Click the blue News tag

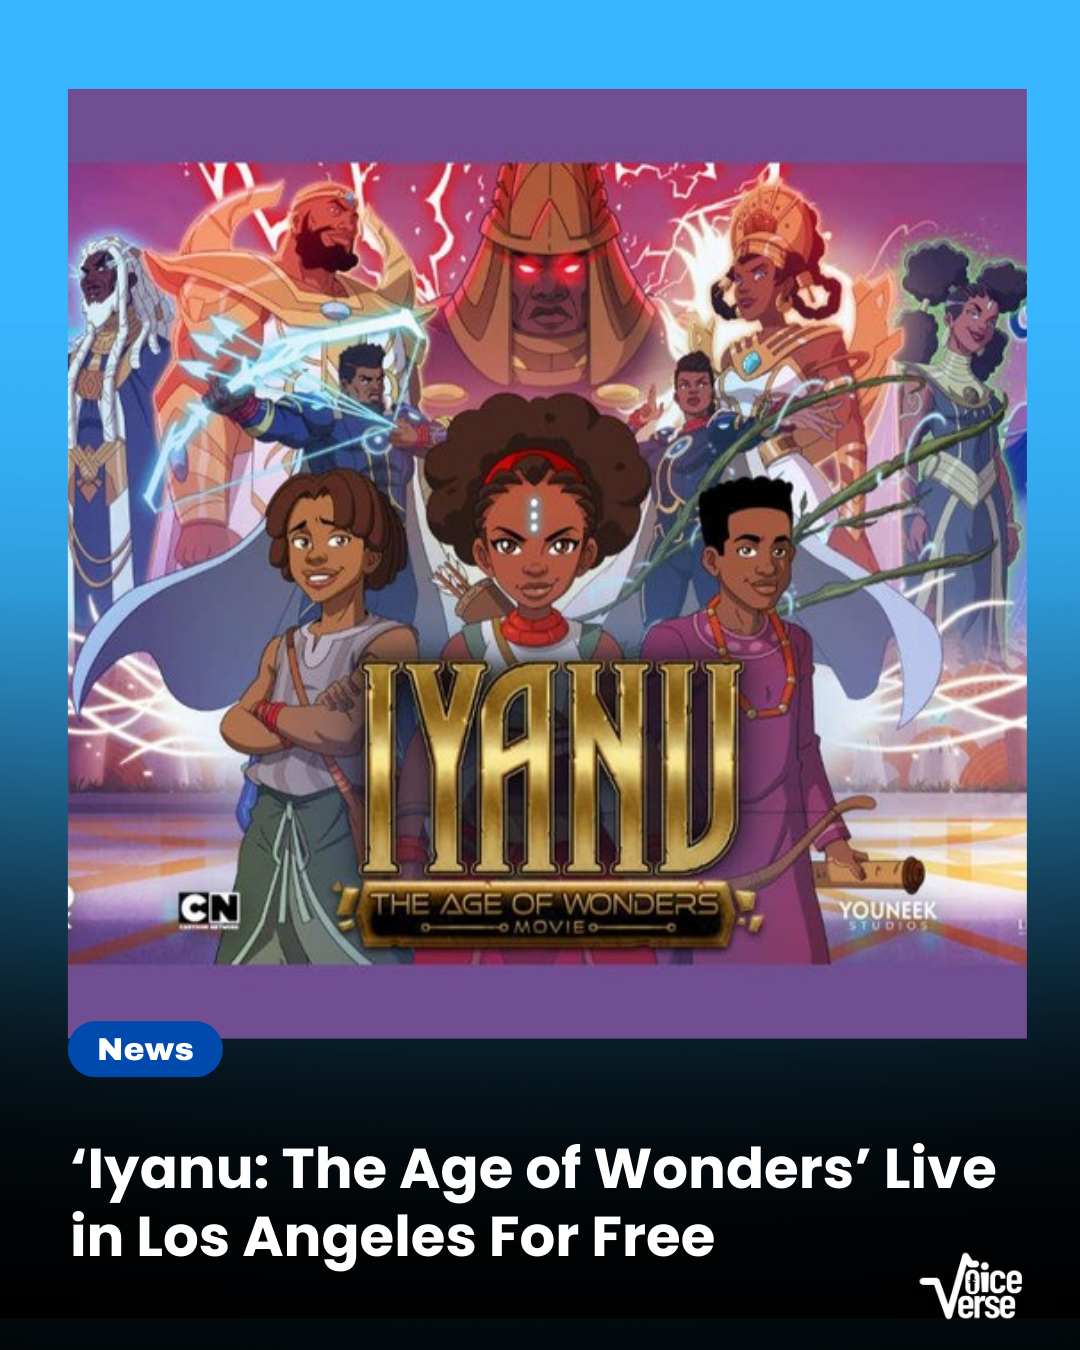[x=145, y=1049]
